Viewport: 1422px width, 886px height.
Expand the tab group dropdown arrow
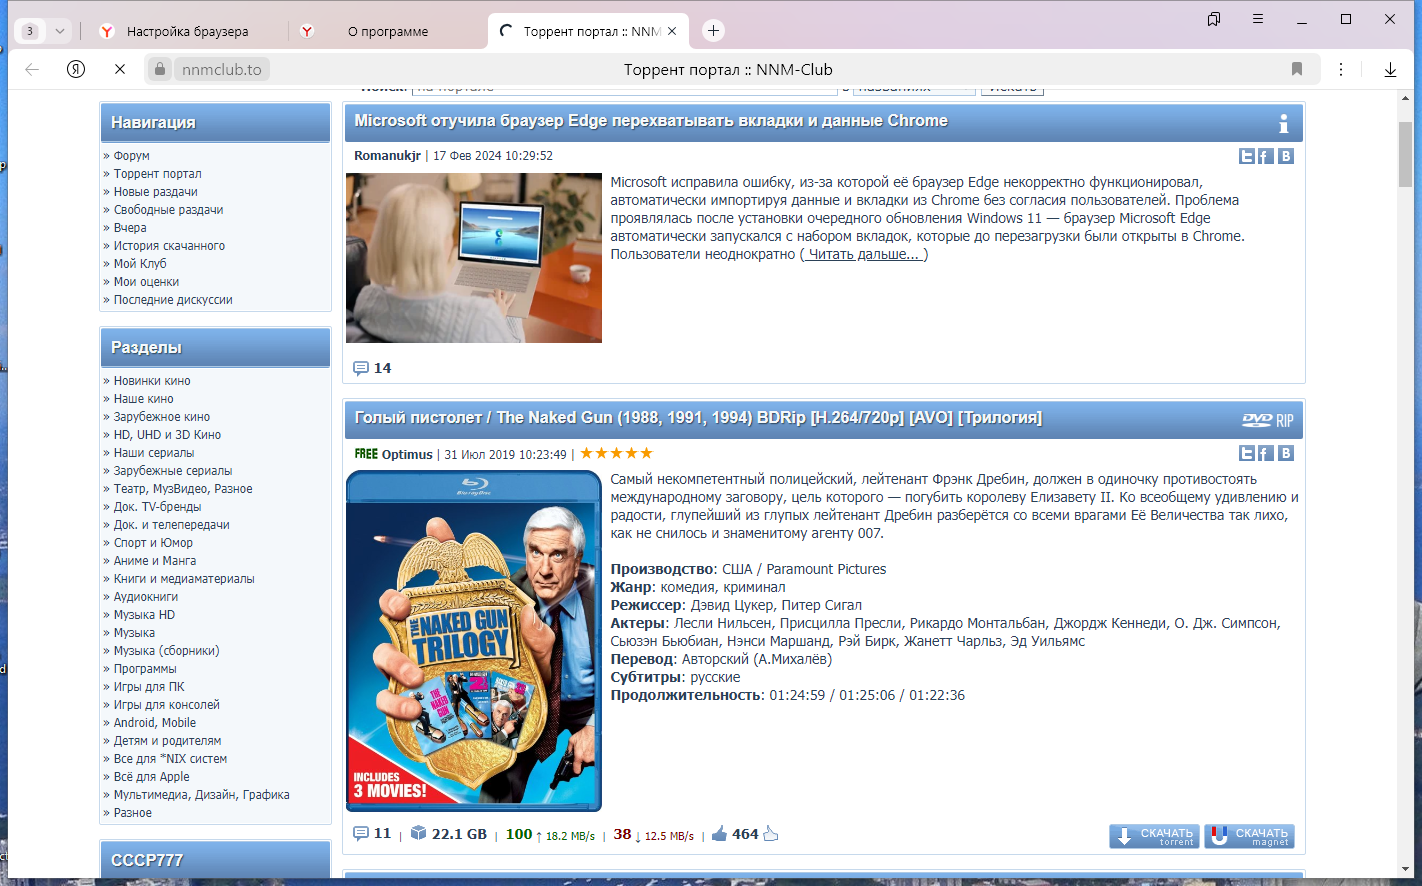(x=60, y=31)
